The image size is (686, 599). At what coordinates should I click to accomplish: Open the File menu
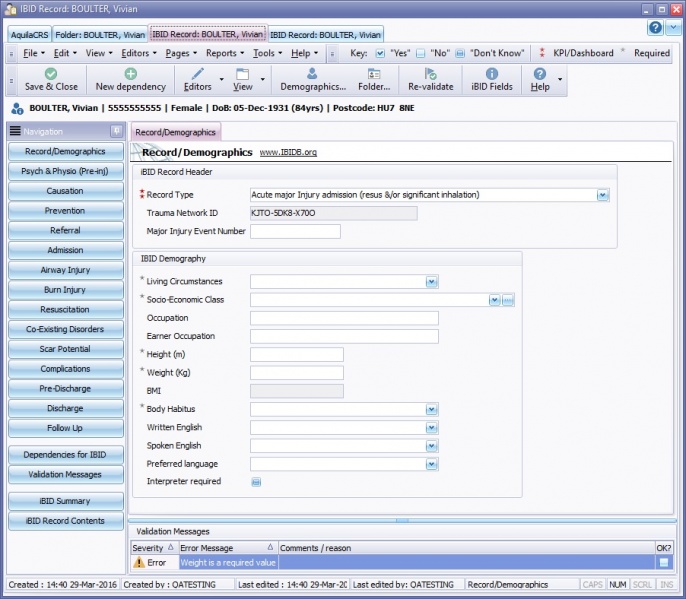coord(34,53)
